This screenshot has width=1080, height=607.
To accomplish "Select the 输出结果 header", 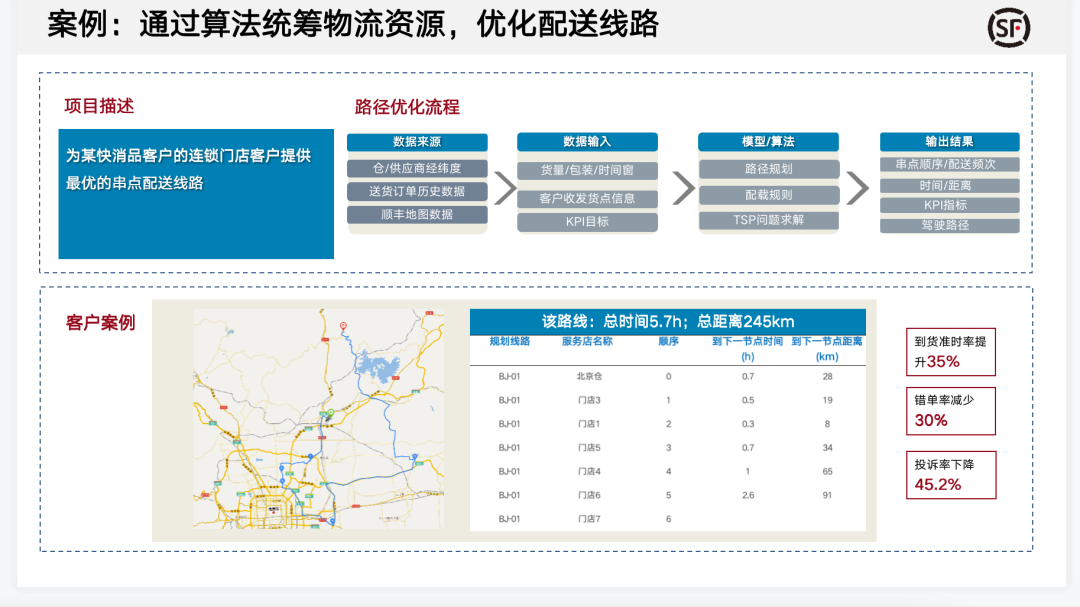I will pyautogui.click(x=950, y=142).
